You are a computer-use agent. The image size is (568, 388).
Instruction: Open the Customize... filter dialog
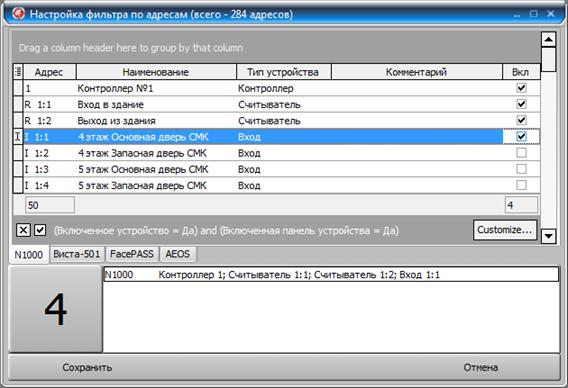coord(505,230)
